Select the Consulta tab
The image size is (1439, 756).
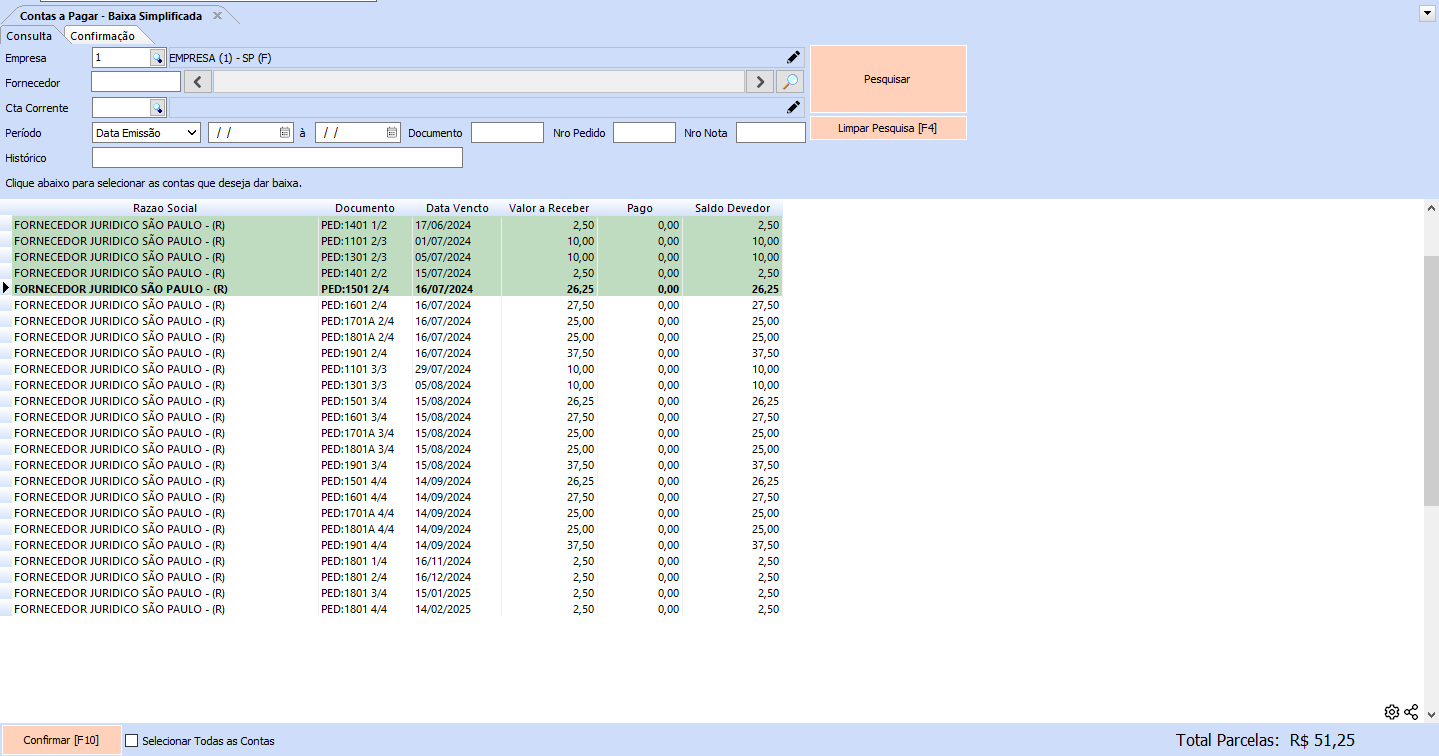coord(30,36)
